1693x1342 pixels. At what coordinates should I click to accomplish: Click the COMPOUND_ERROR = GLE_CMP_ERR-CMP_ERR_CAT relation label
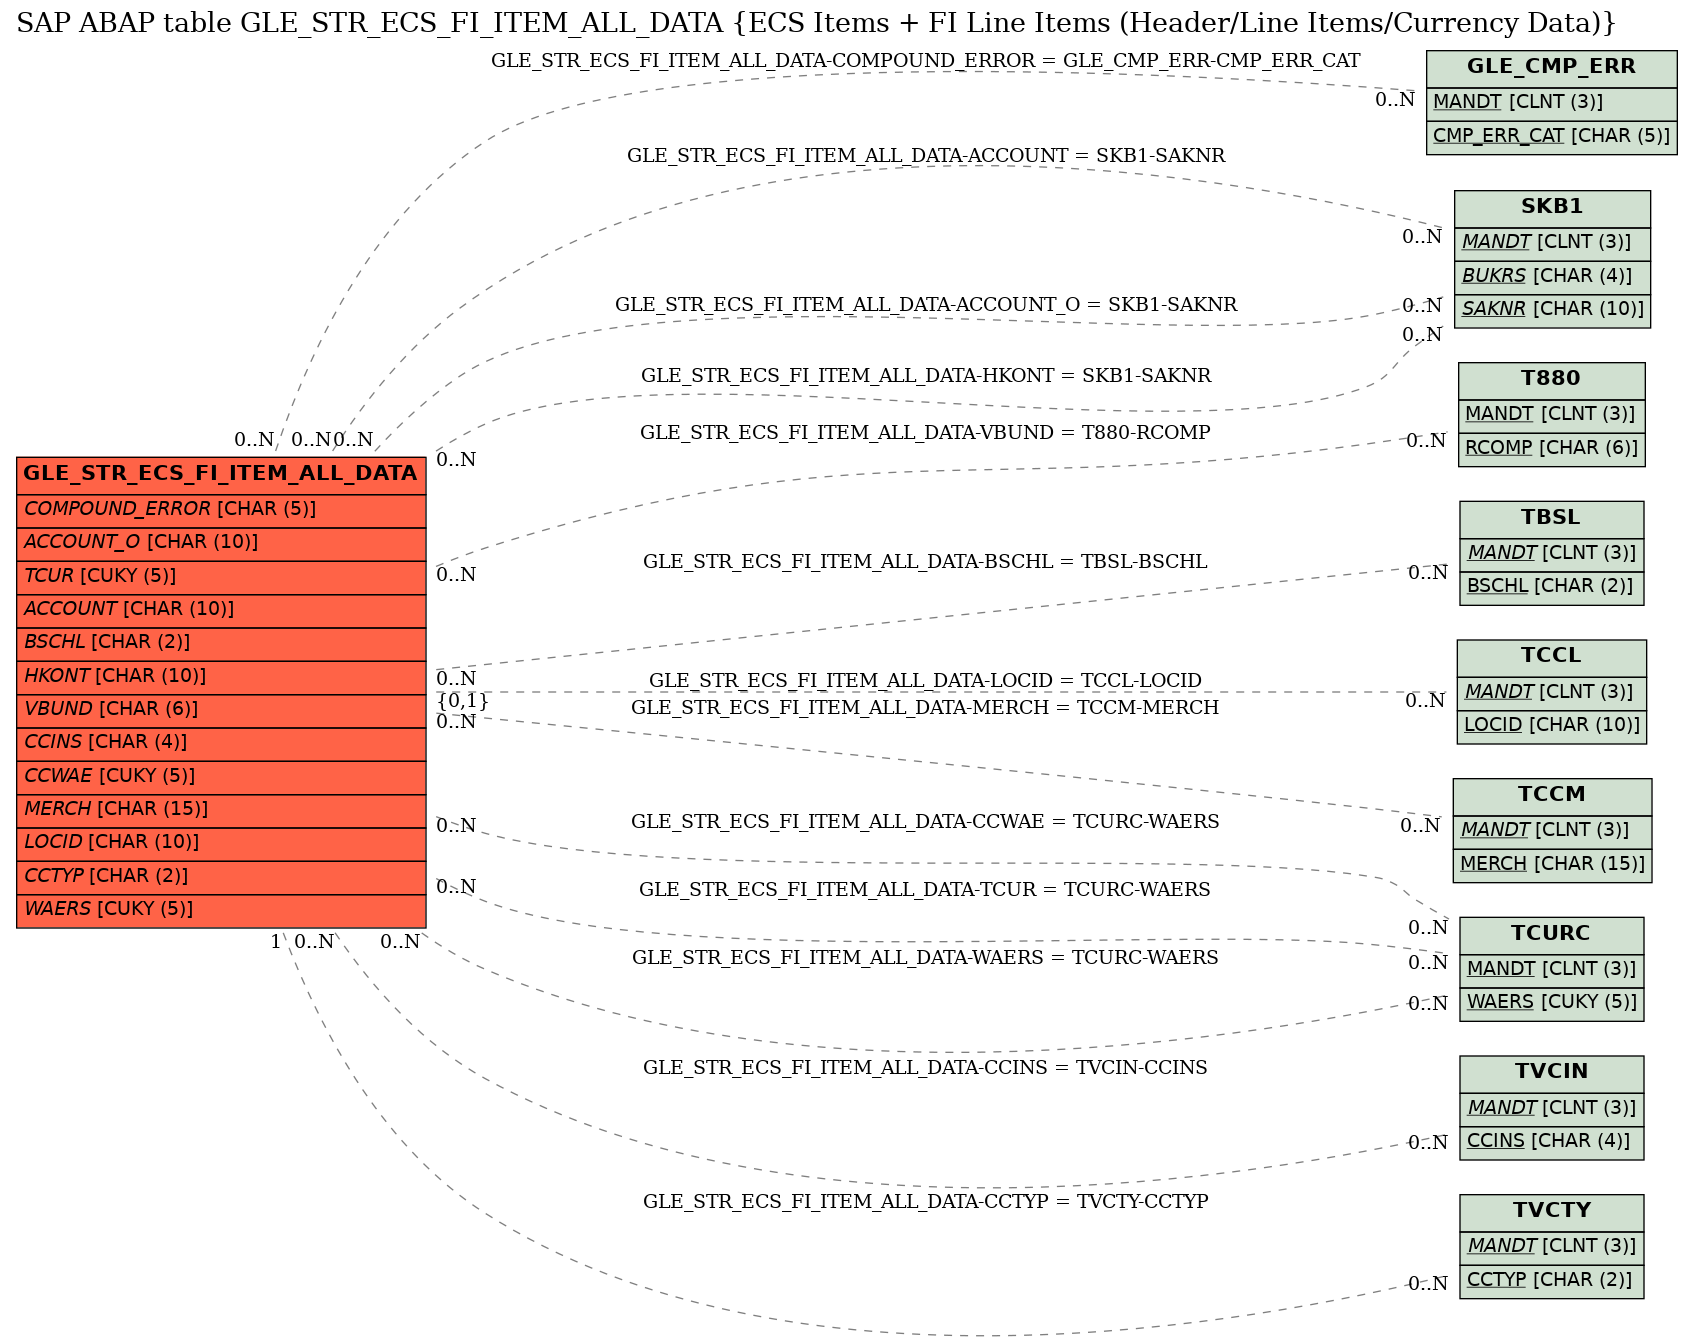click(925, 61)
